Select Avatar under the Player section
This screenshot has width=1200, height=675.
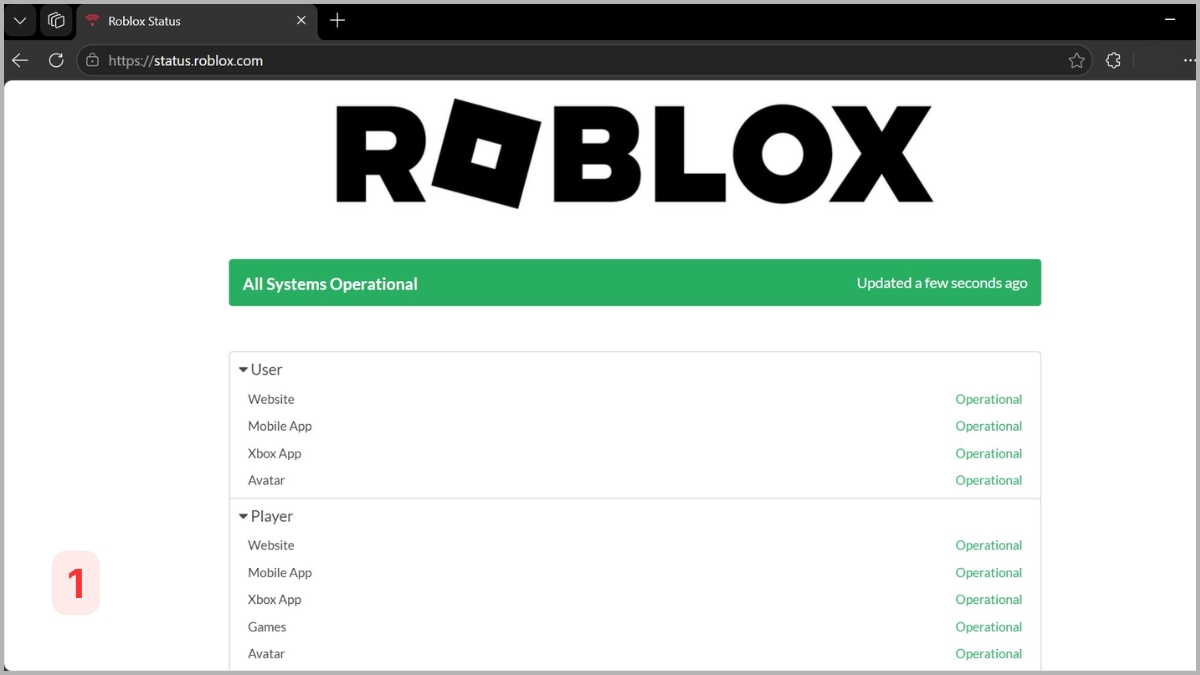(x=266, y=653)
